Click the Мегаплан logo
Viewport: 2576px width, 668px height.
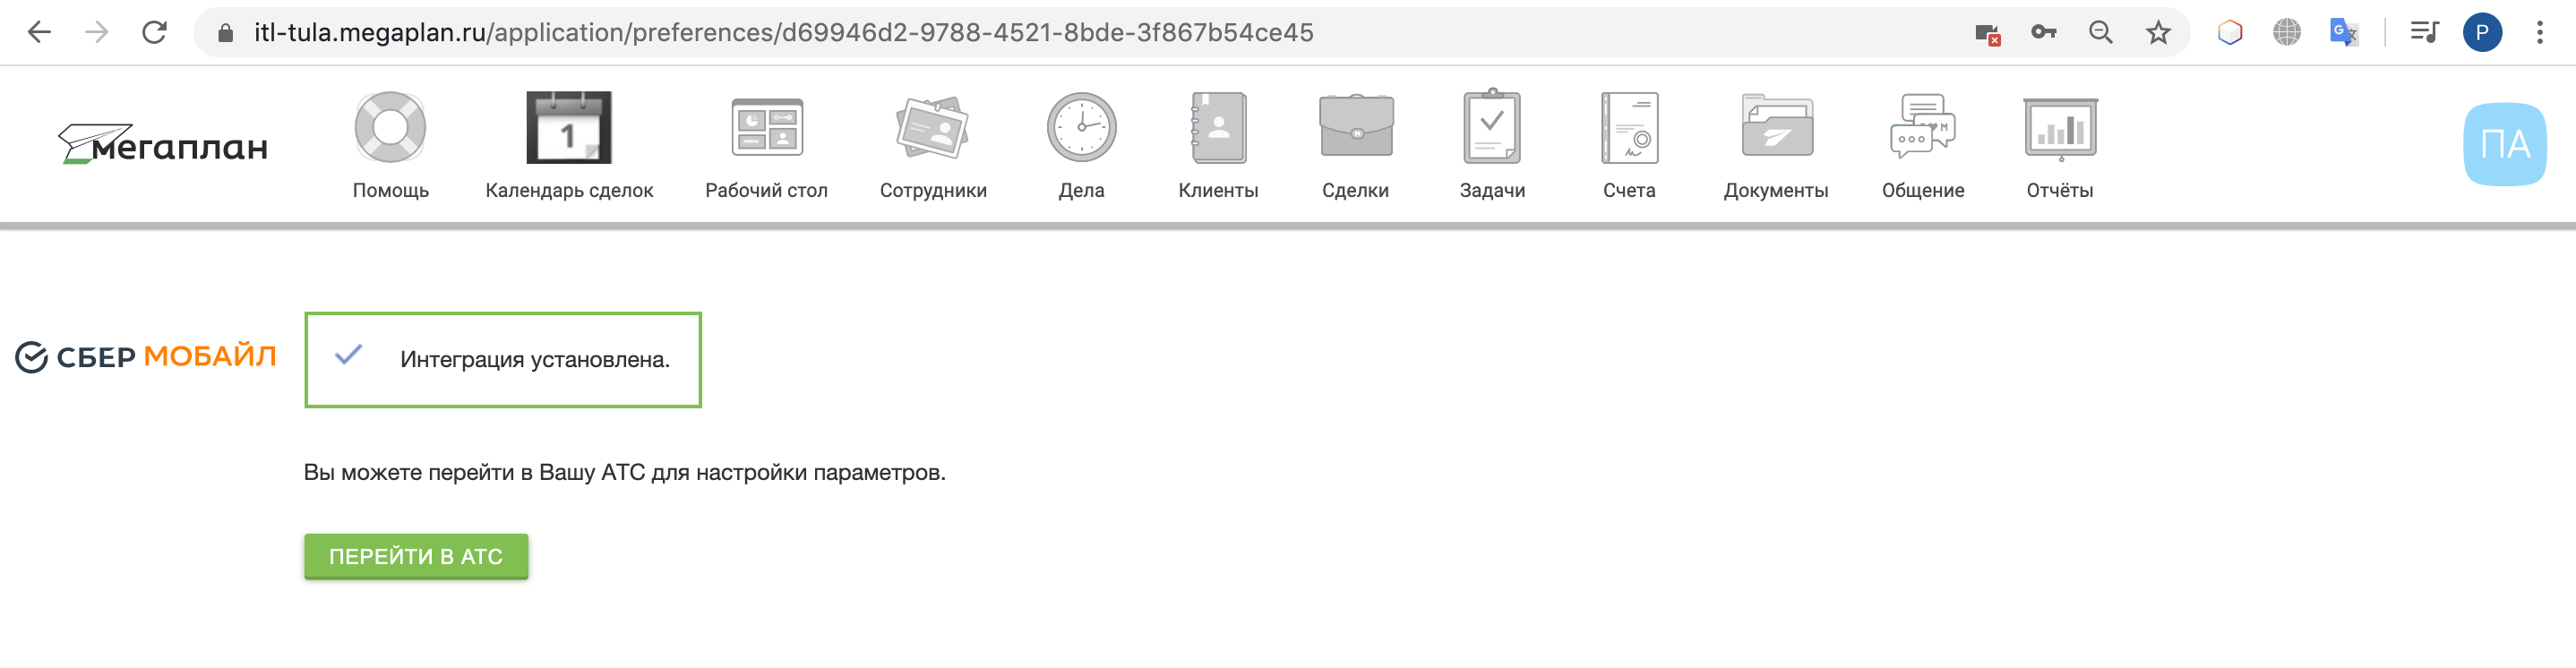pos(163,144)
